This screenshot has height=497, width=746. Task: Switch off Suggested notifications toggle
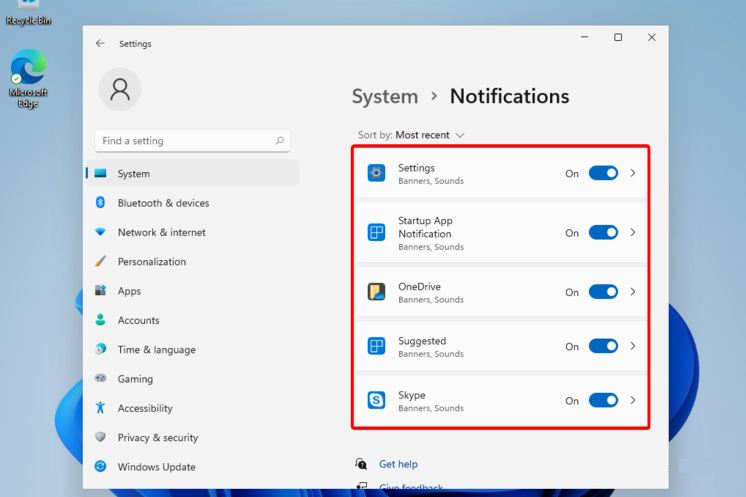[603, 346]
